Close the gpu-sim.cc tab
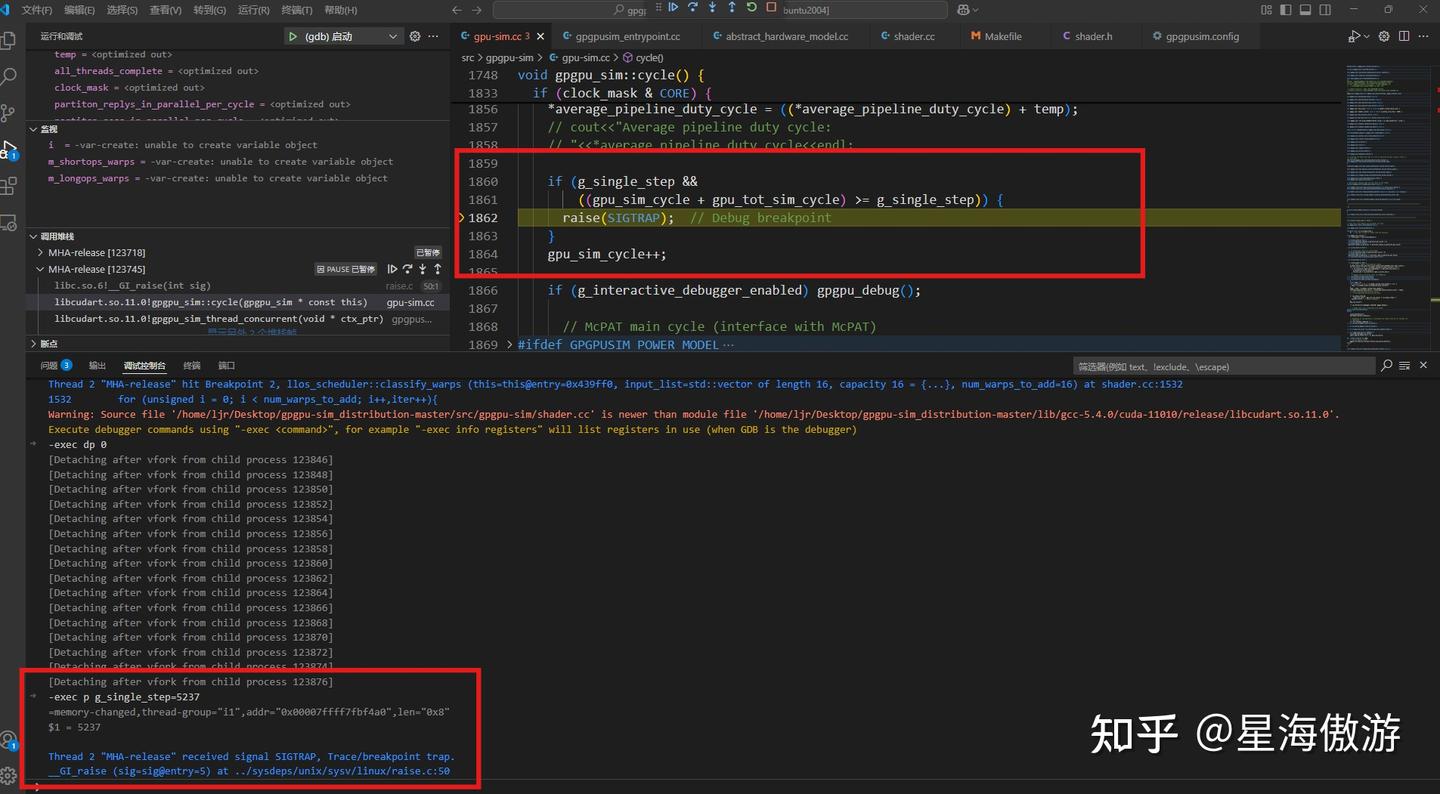The image size is (1440, 794). [x=541, y=36]
